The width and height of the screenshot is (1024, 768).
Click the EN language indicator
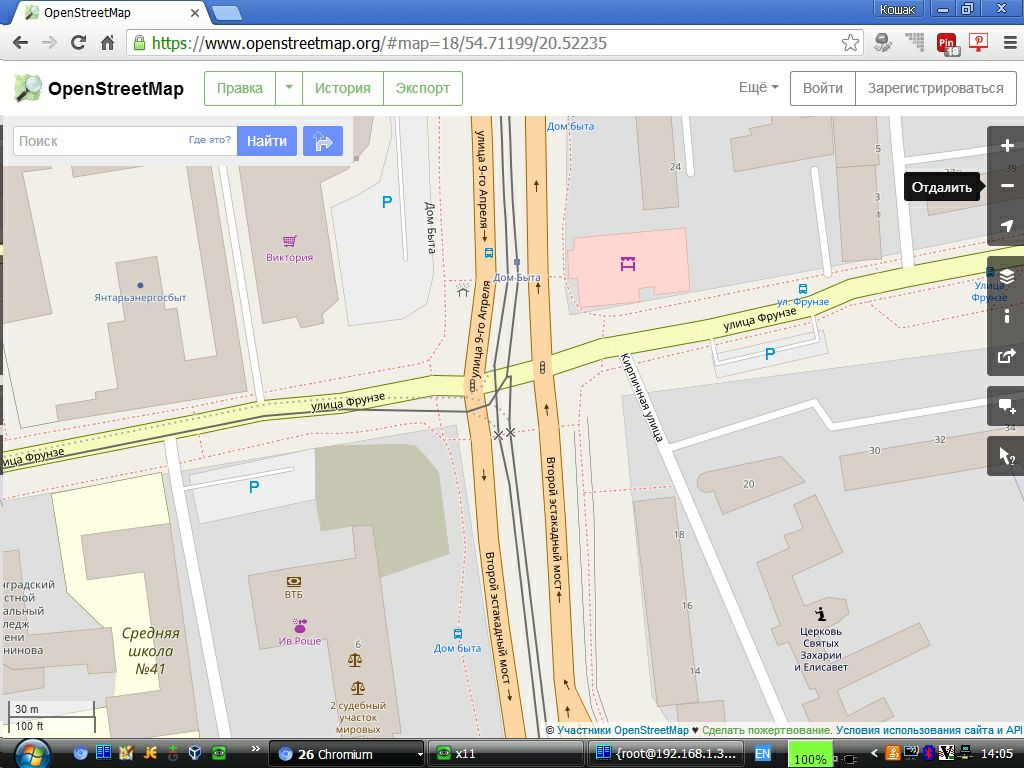point(762,754)
